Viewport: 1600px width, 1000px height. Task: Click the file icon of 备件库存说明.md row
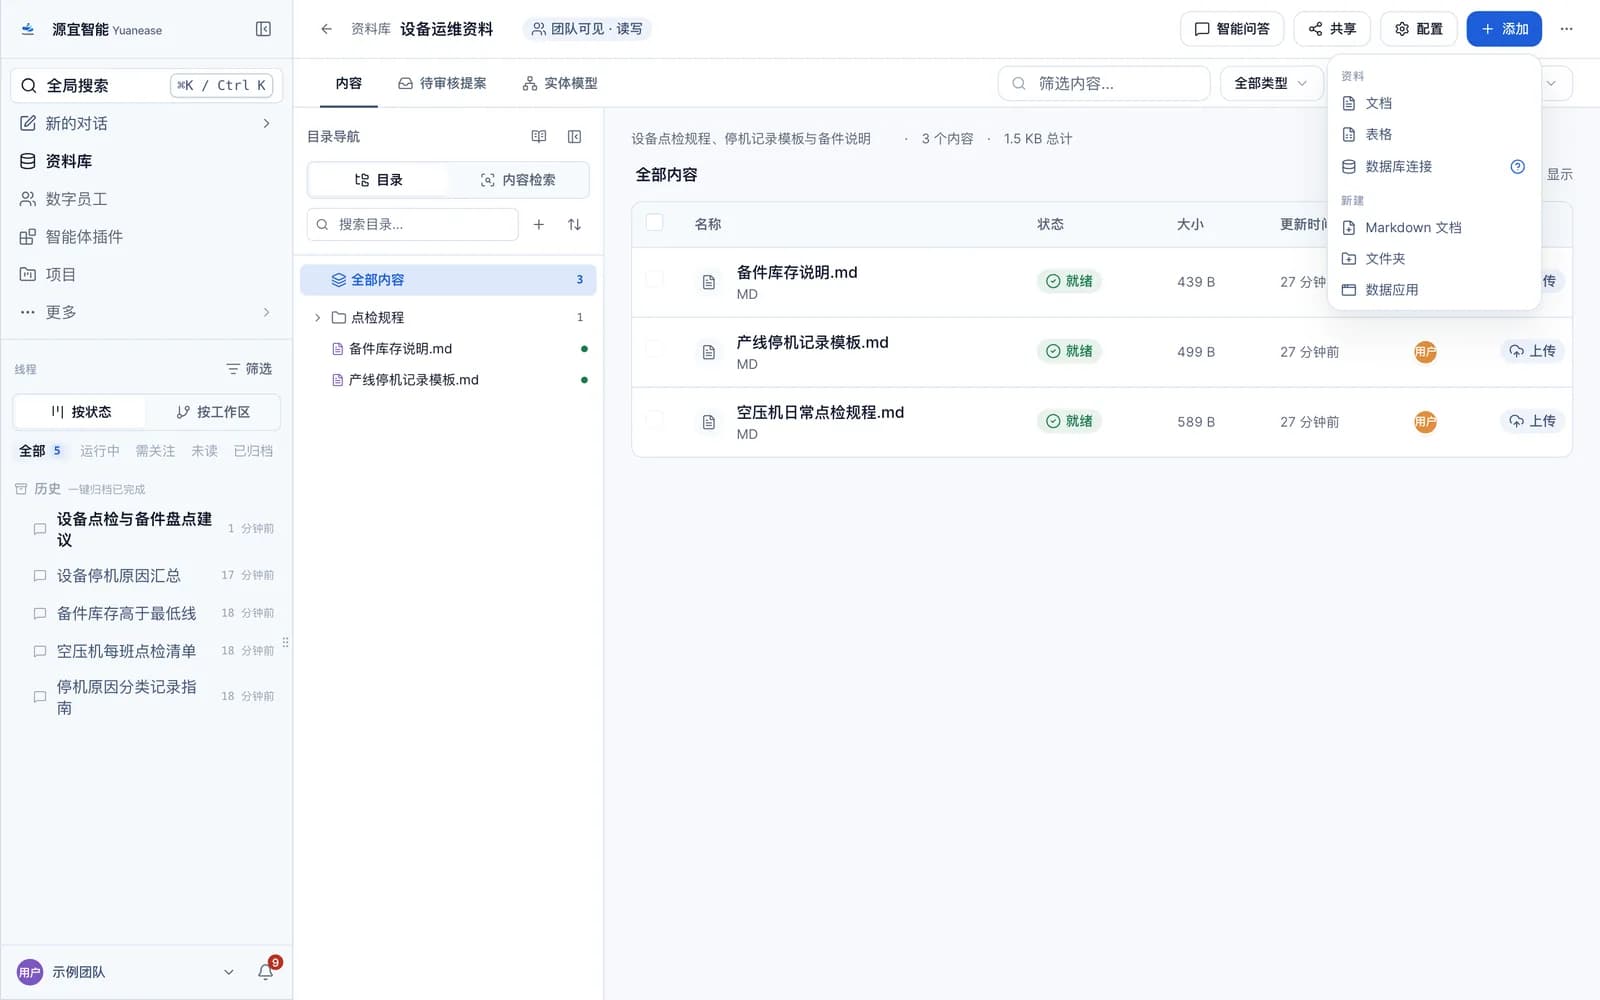pyautogui.click(x=708, y=282)
